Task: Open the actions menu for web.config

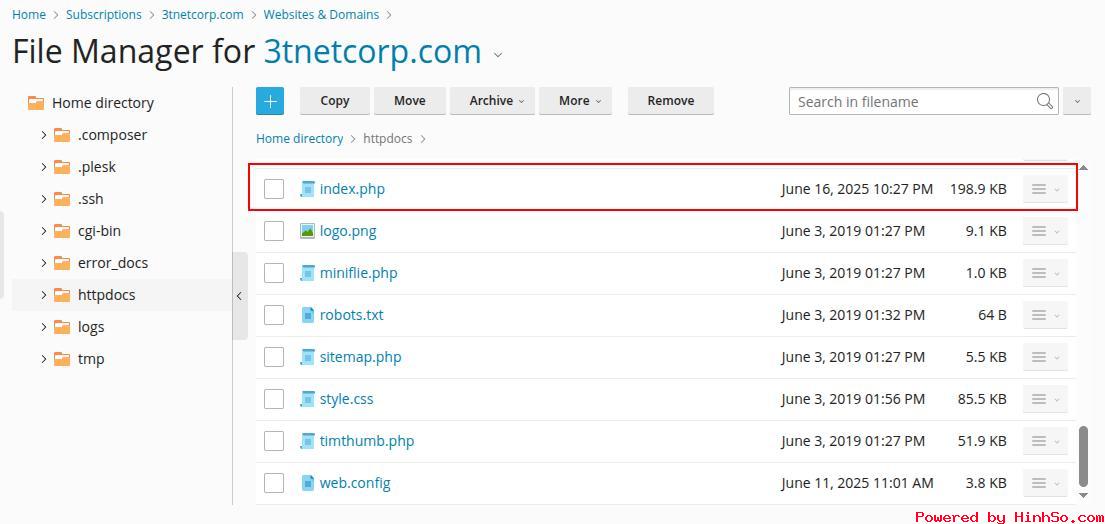Action: click(1045, 483)
